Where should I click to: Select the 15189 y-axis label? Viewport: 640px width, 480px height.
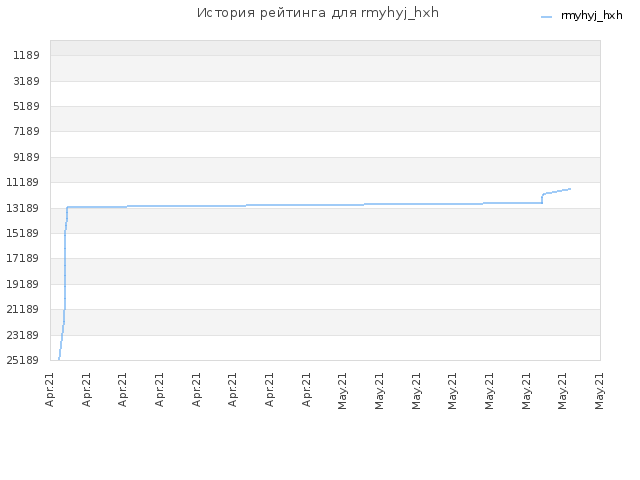click(22, 233)
